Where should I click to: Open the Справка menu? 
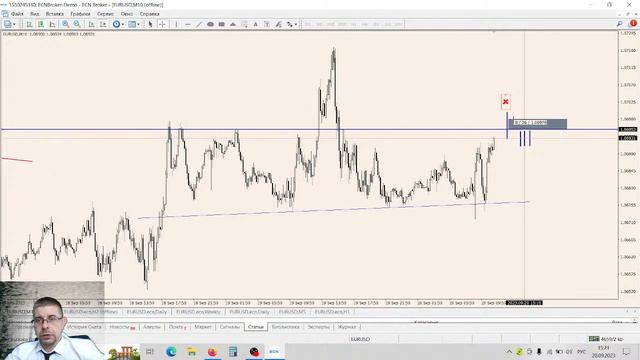(149, 14)
